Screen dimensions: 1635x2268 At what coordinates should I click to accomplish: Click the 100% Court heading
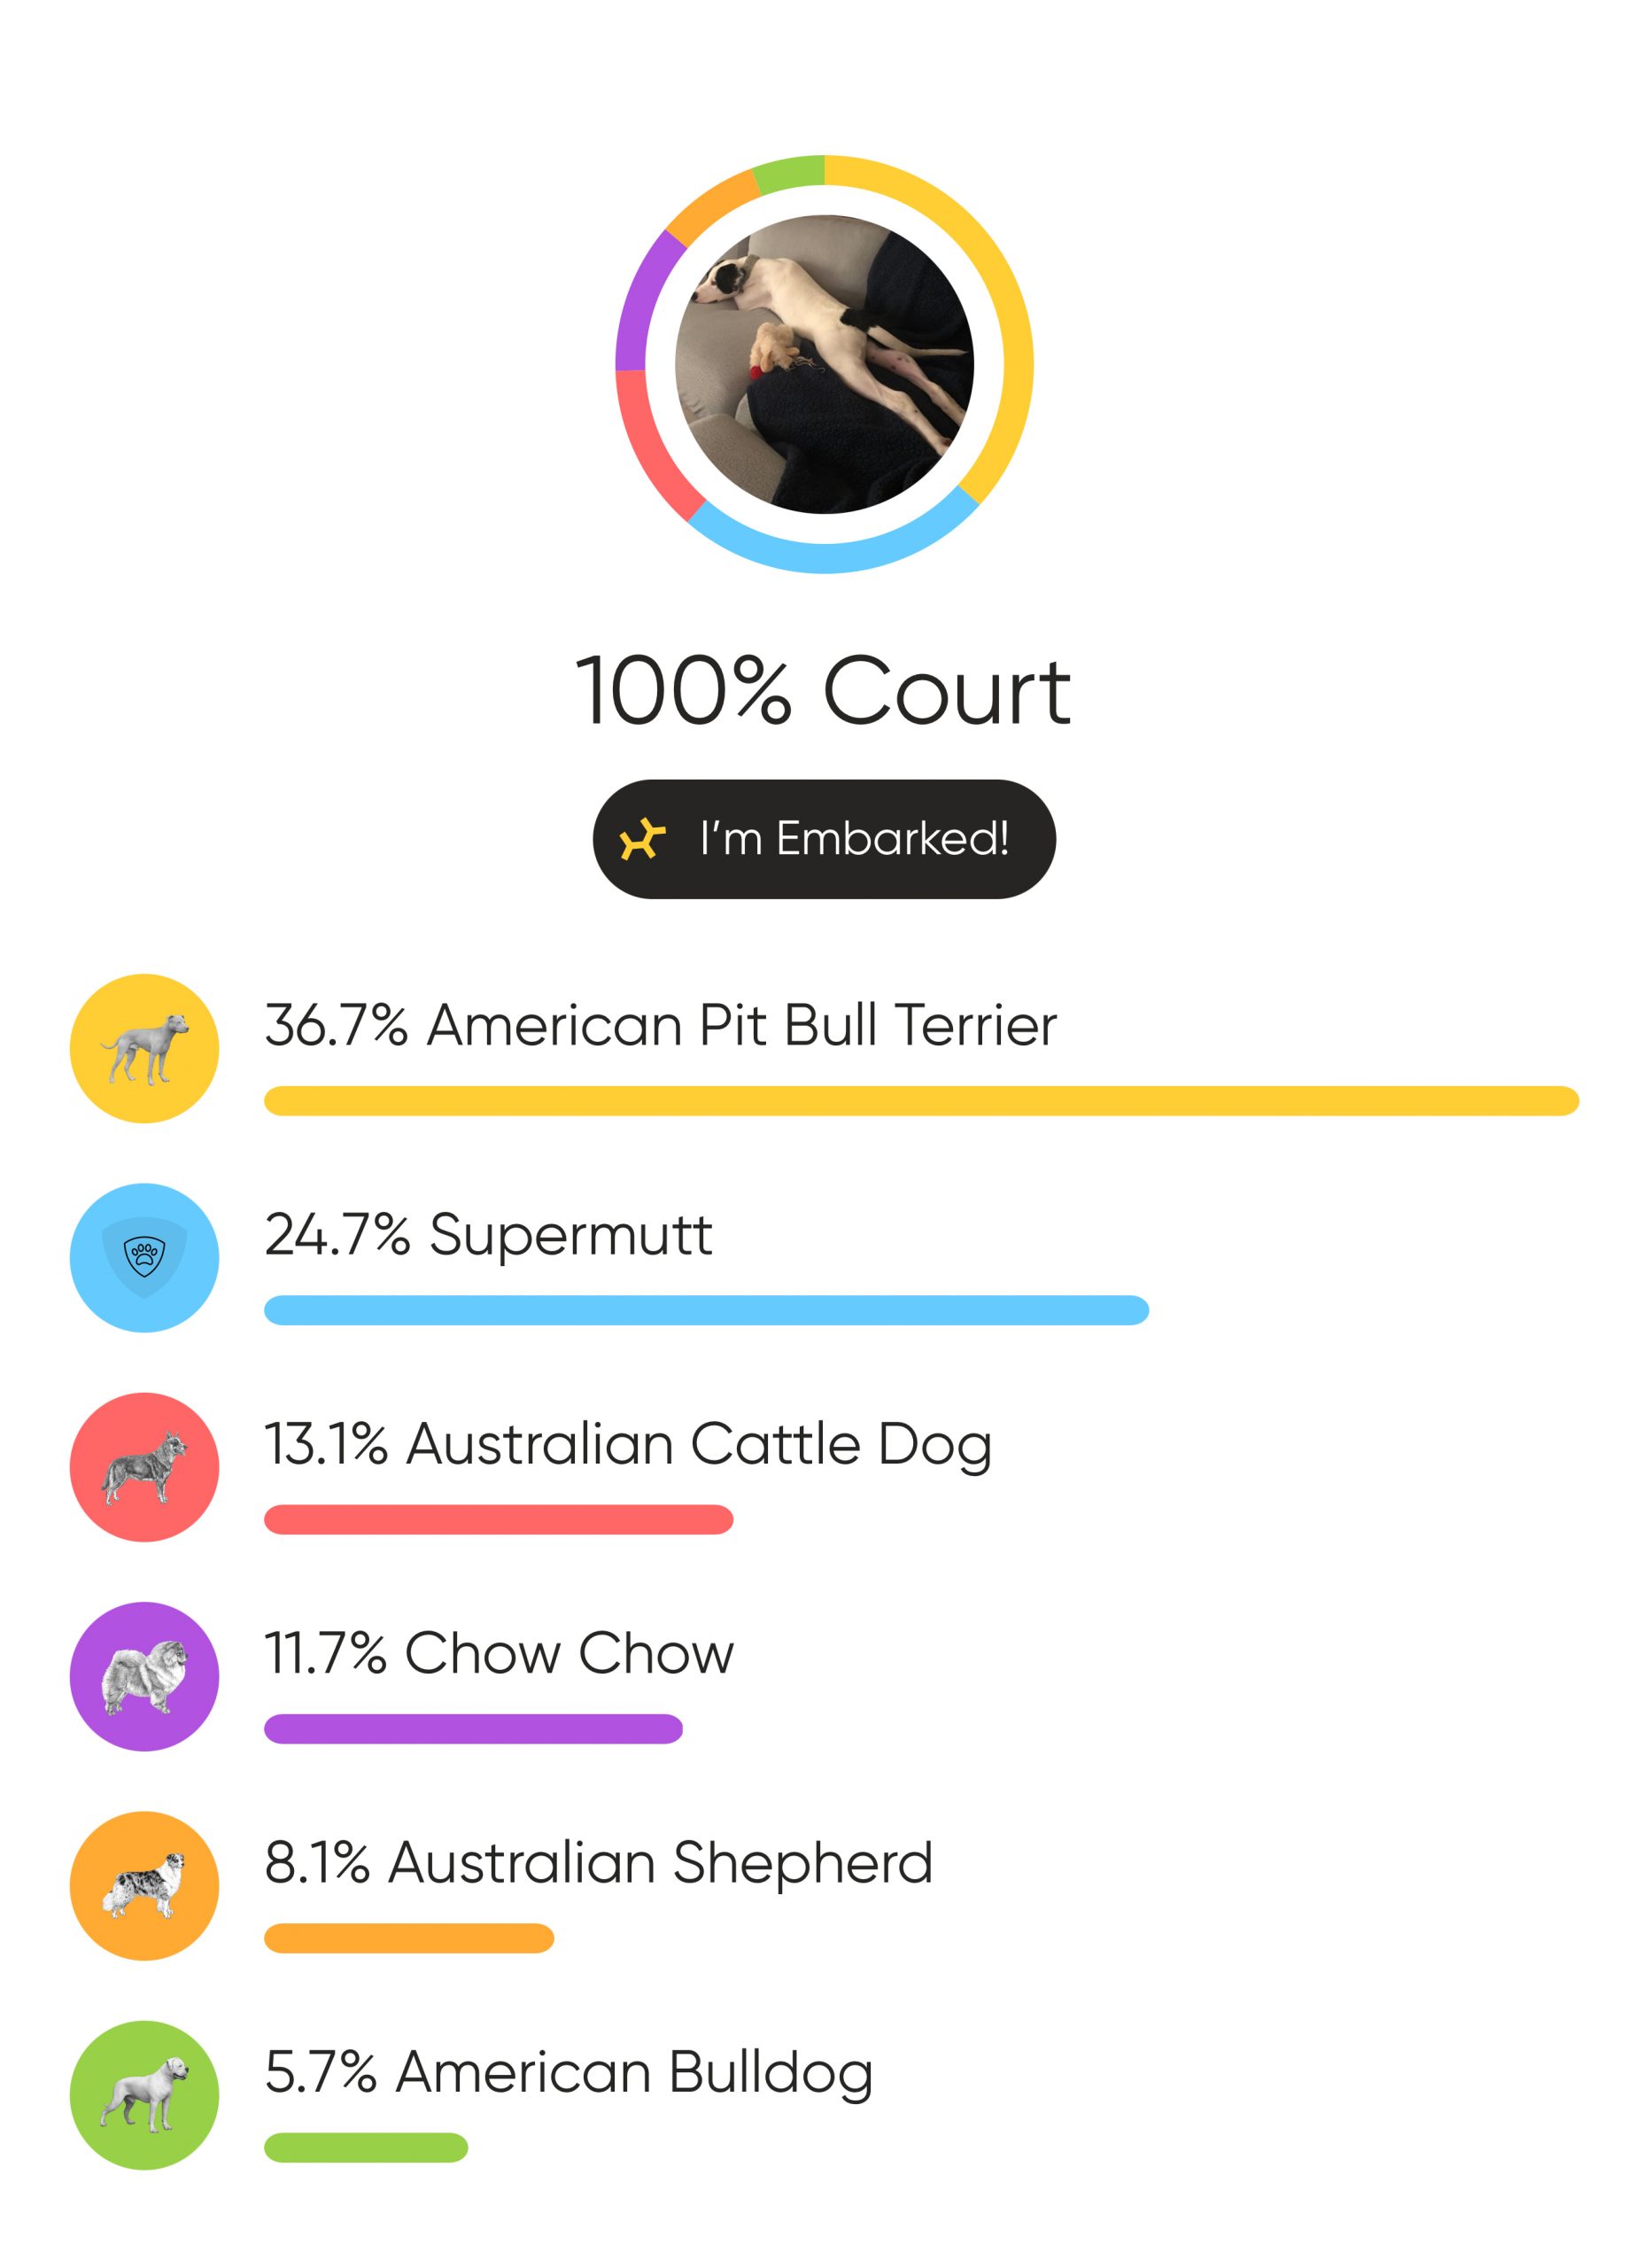click(x=823, y=691)
